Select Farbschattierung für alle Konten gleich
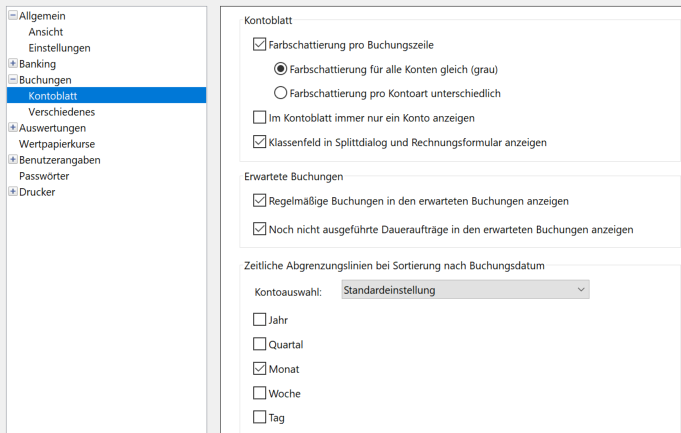The width and height of the screenshot is (681, 433). pos(281,69)
